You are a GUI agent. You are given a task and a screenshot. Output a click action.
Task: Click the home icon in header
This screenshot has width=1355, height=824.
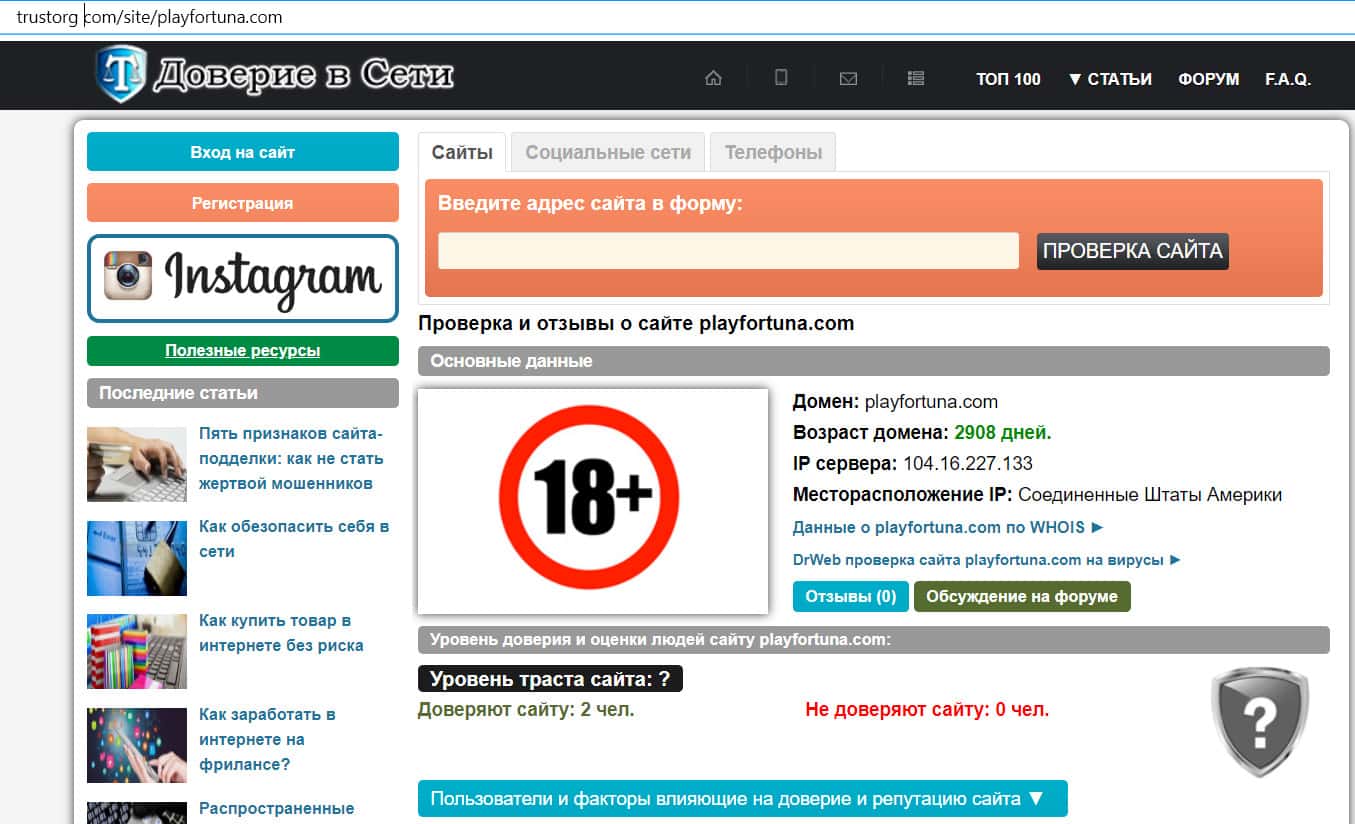(x=713, y=79)
